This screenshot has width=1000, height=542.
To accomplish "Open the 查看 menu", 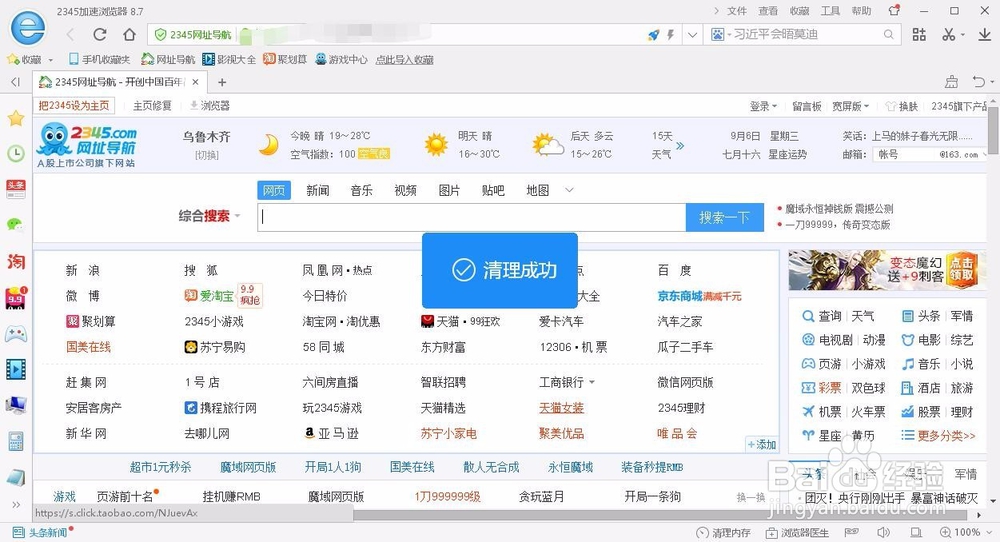I will coord(768,11).
